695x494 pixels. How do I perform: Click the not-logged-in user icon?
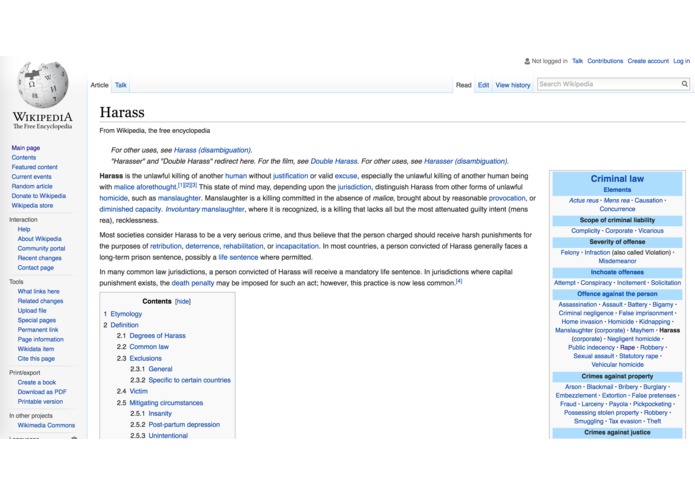(527, 61)
